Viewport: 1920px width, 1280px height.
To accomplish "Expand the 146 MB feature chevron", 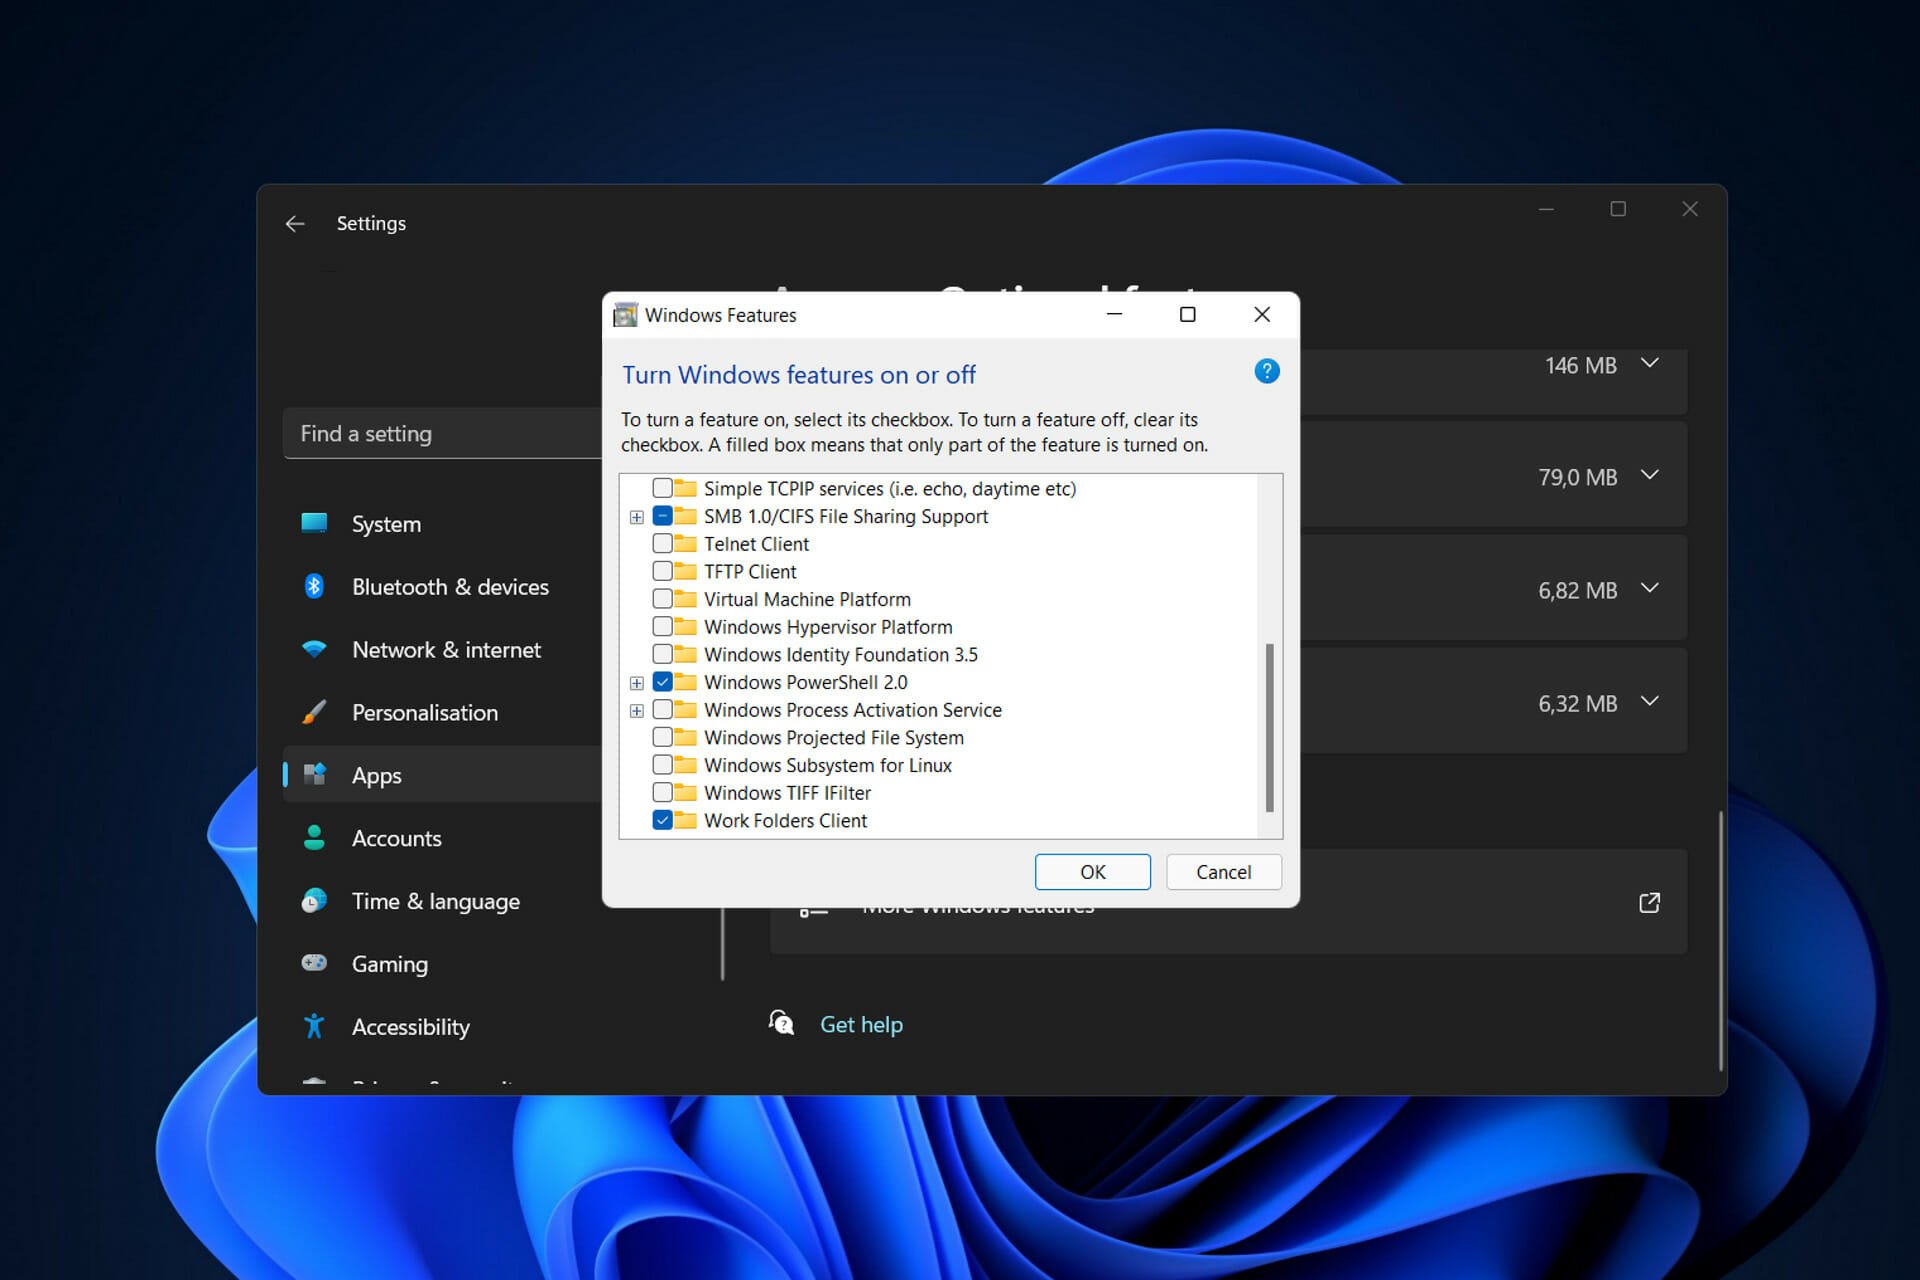I will coord(1650,363).
